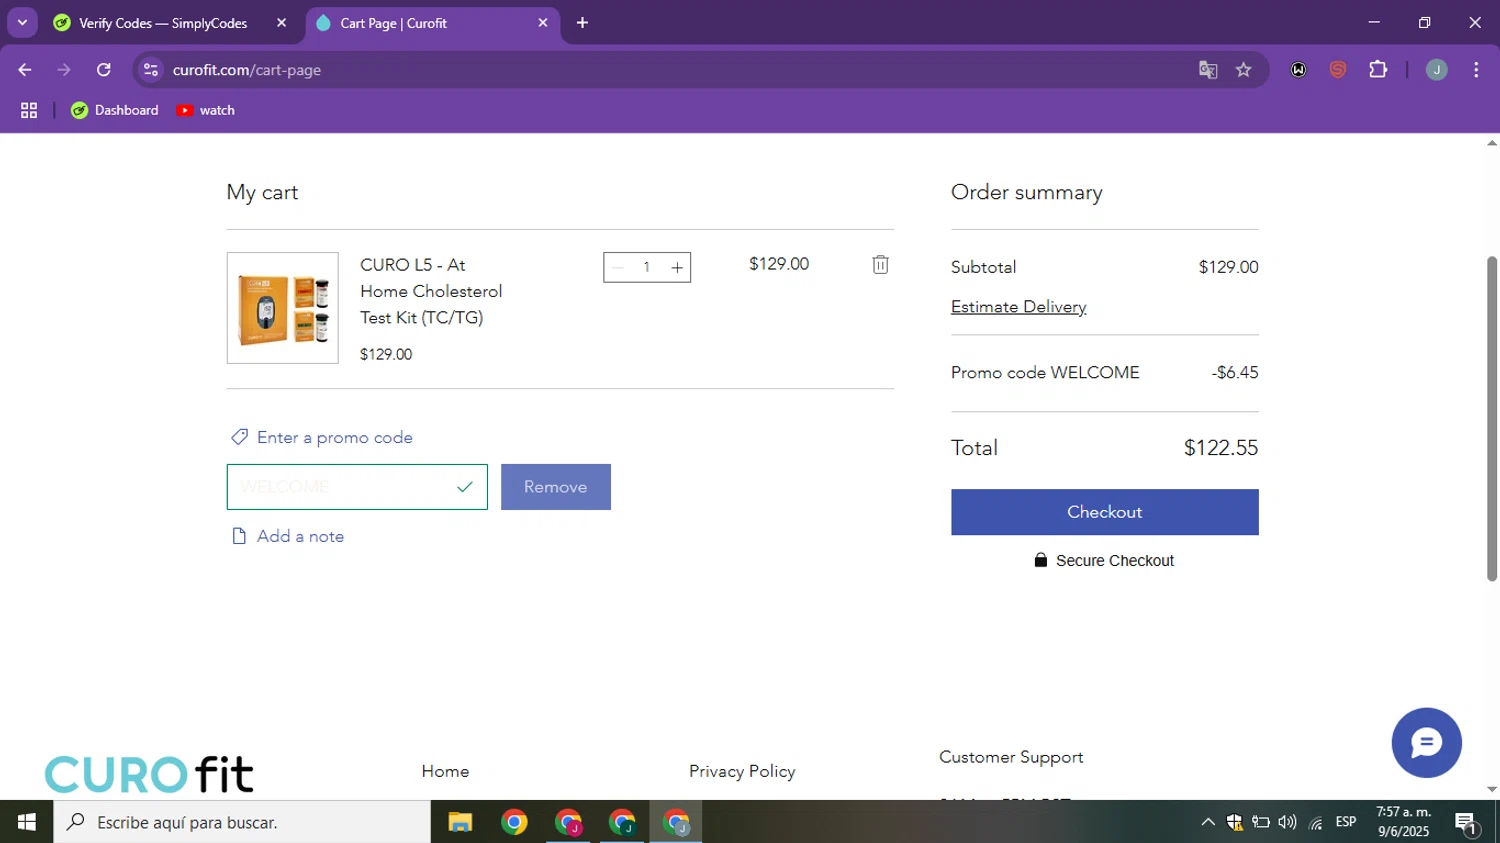This screenshot has height=843, width=1500.
Task: Click Enter a promo code link
Action: [x=335, y=437]
